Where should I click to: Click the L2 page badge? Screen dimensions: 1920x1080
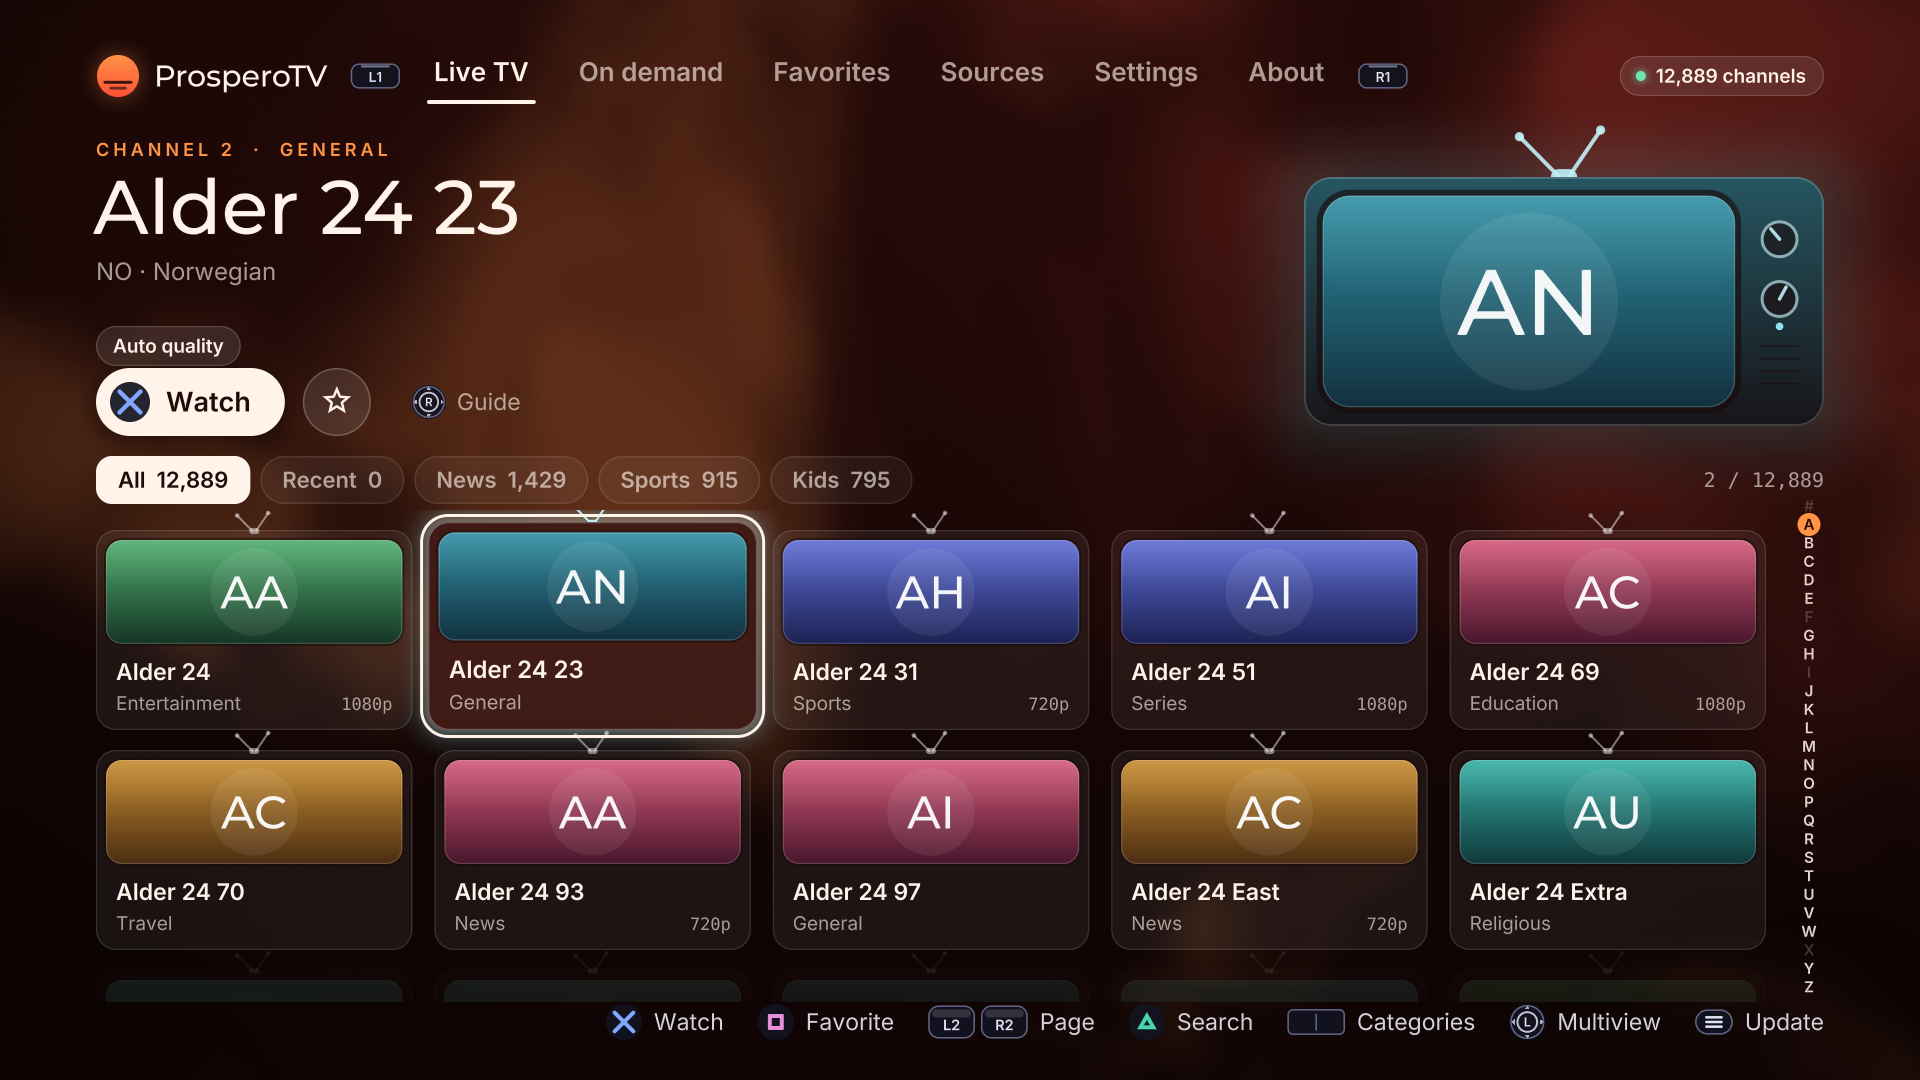(x=951, y=1023)
